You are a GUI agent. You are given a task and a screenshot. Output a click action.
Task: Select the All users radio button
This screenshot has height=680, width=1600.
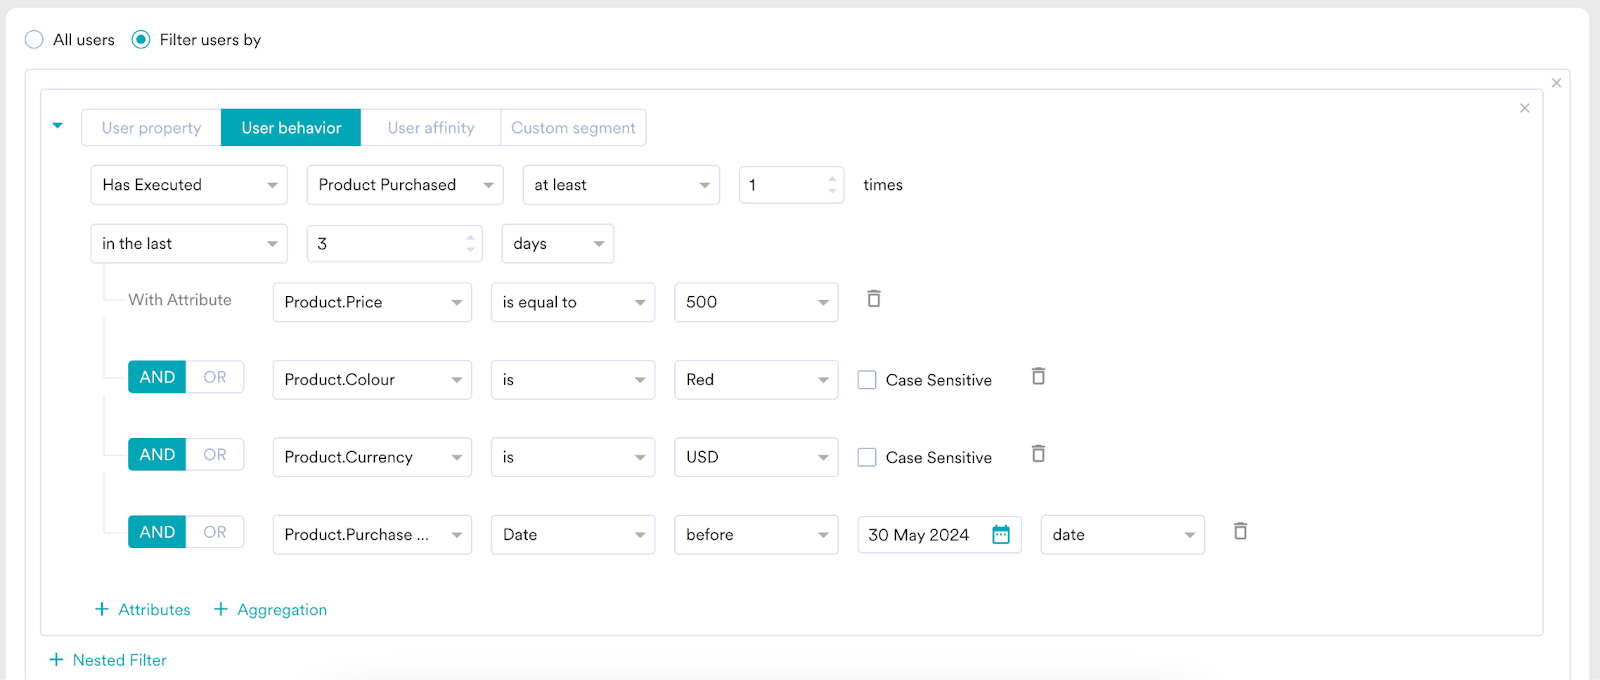tap(35, 40)
